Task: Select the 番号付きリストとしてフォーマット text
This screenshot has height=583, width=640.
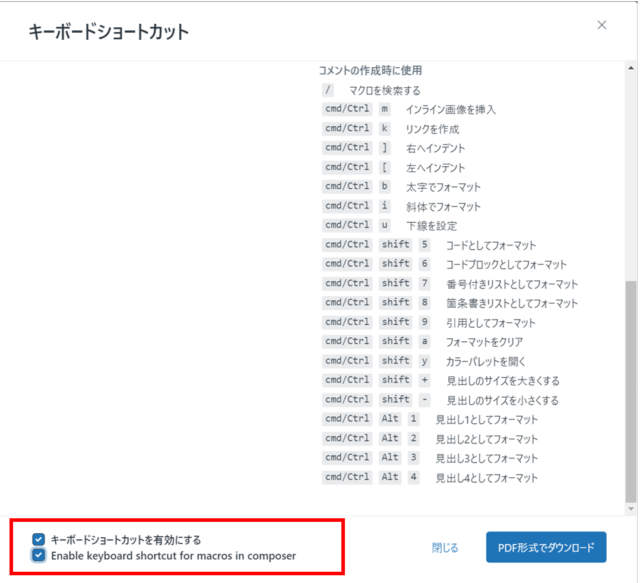Action: (x=512, y=284)
